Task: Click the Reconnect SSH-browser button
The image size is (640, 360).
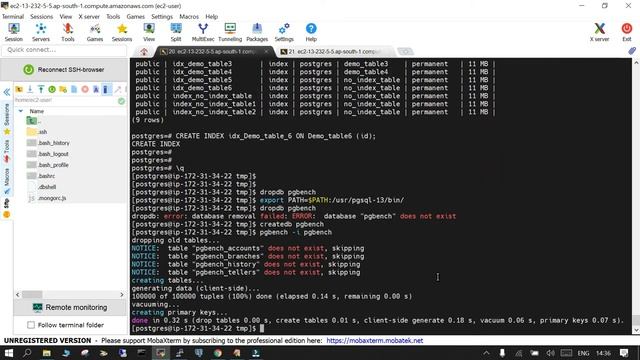Action: pyautogui.click(x=64, y=69)
